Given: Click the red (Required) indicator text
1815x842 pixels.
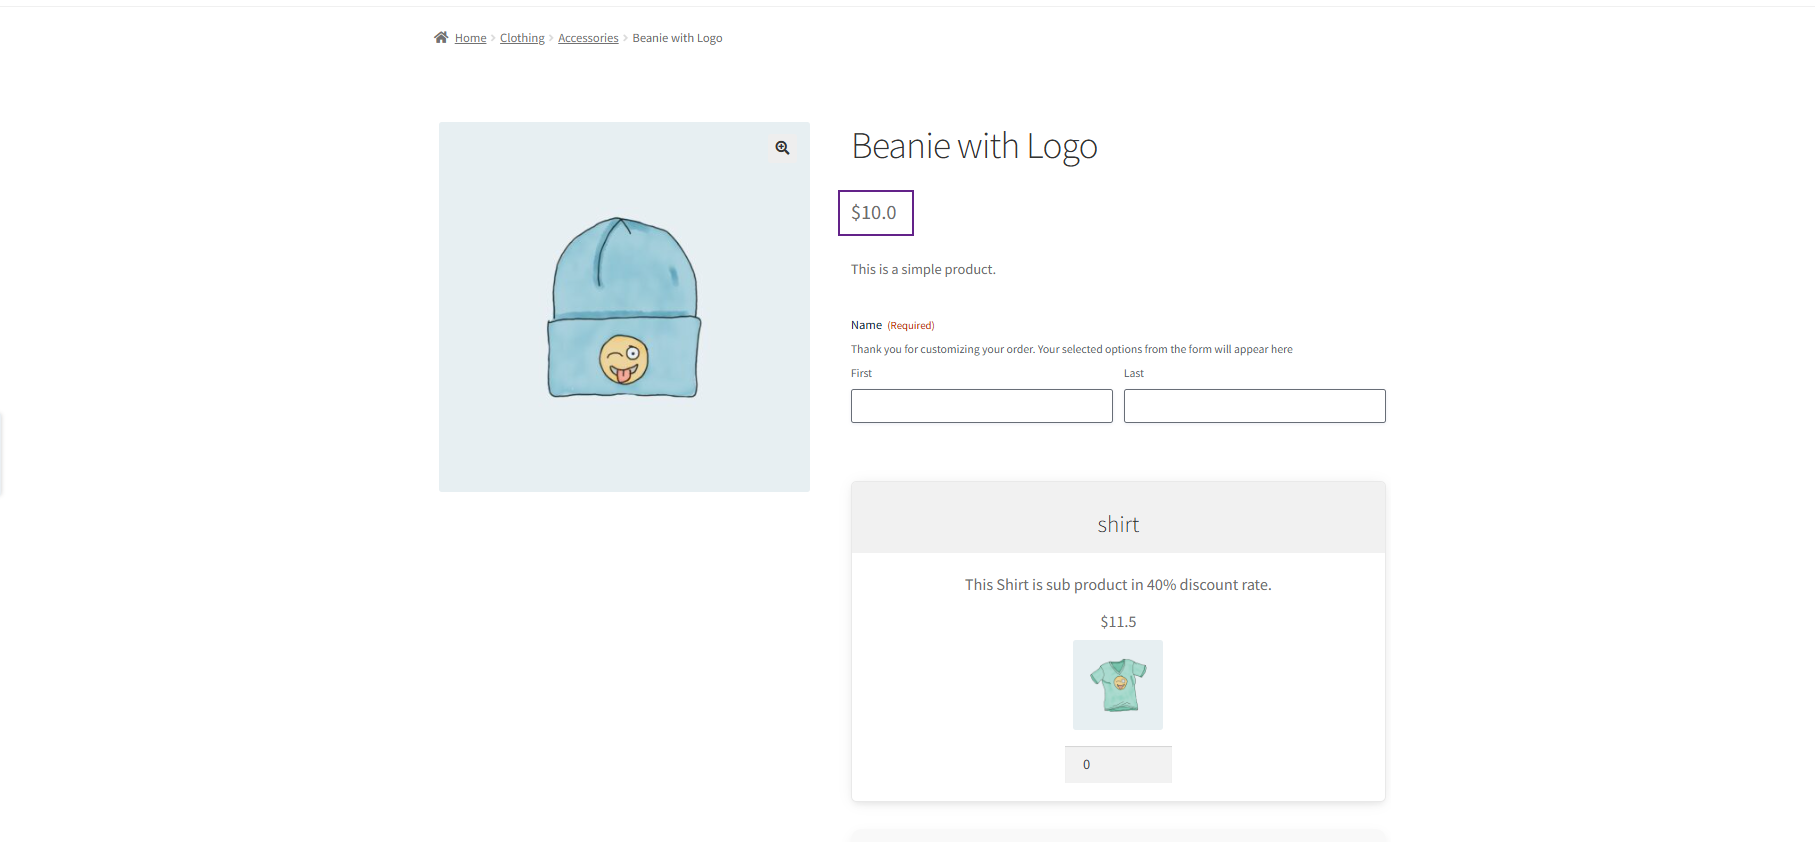Looking at the screenshot, I should 911,326.
